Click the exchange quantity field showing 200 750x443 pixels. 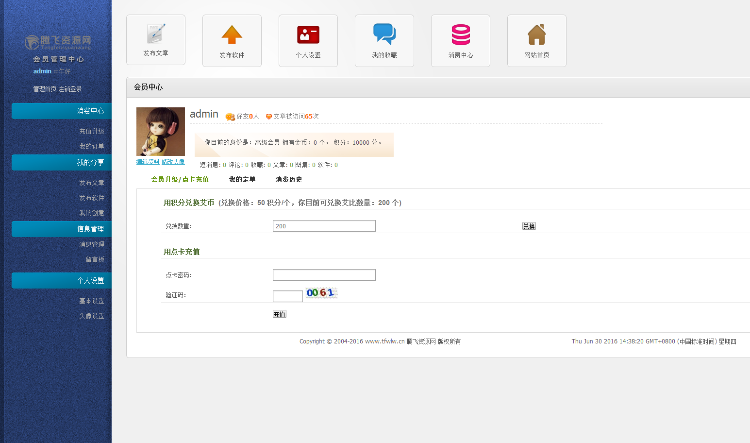[x=324, y=226]
